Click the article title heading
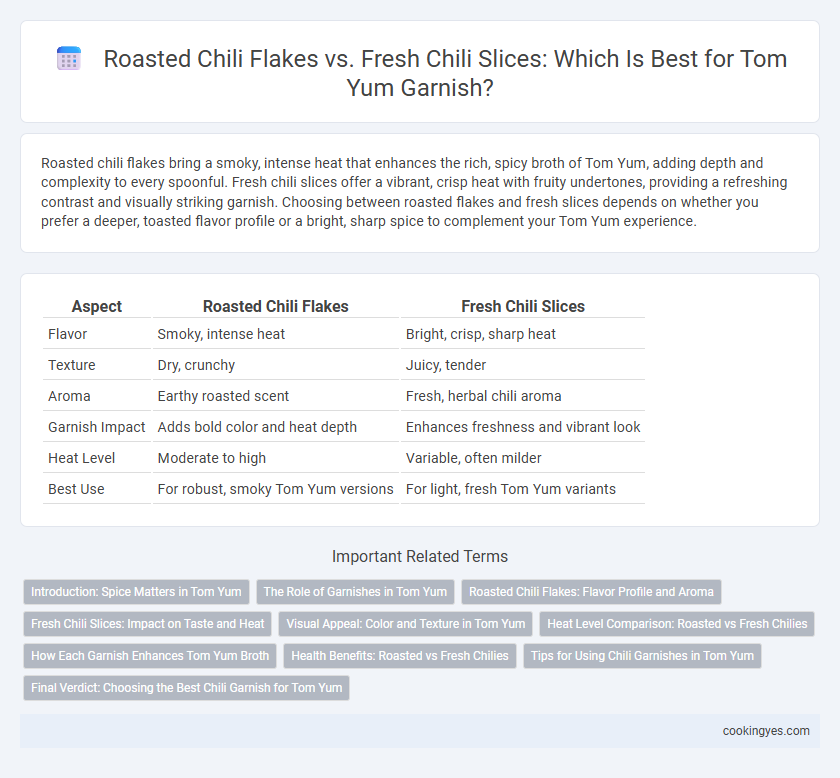The height and width of the screenshot is (778, 840). coord(445,73)
